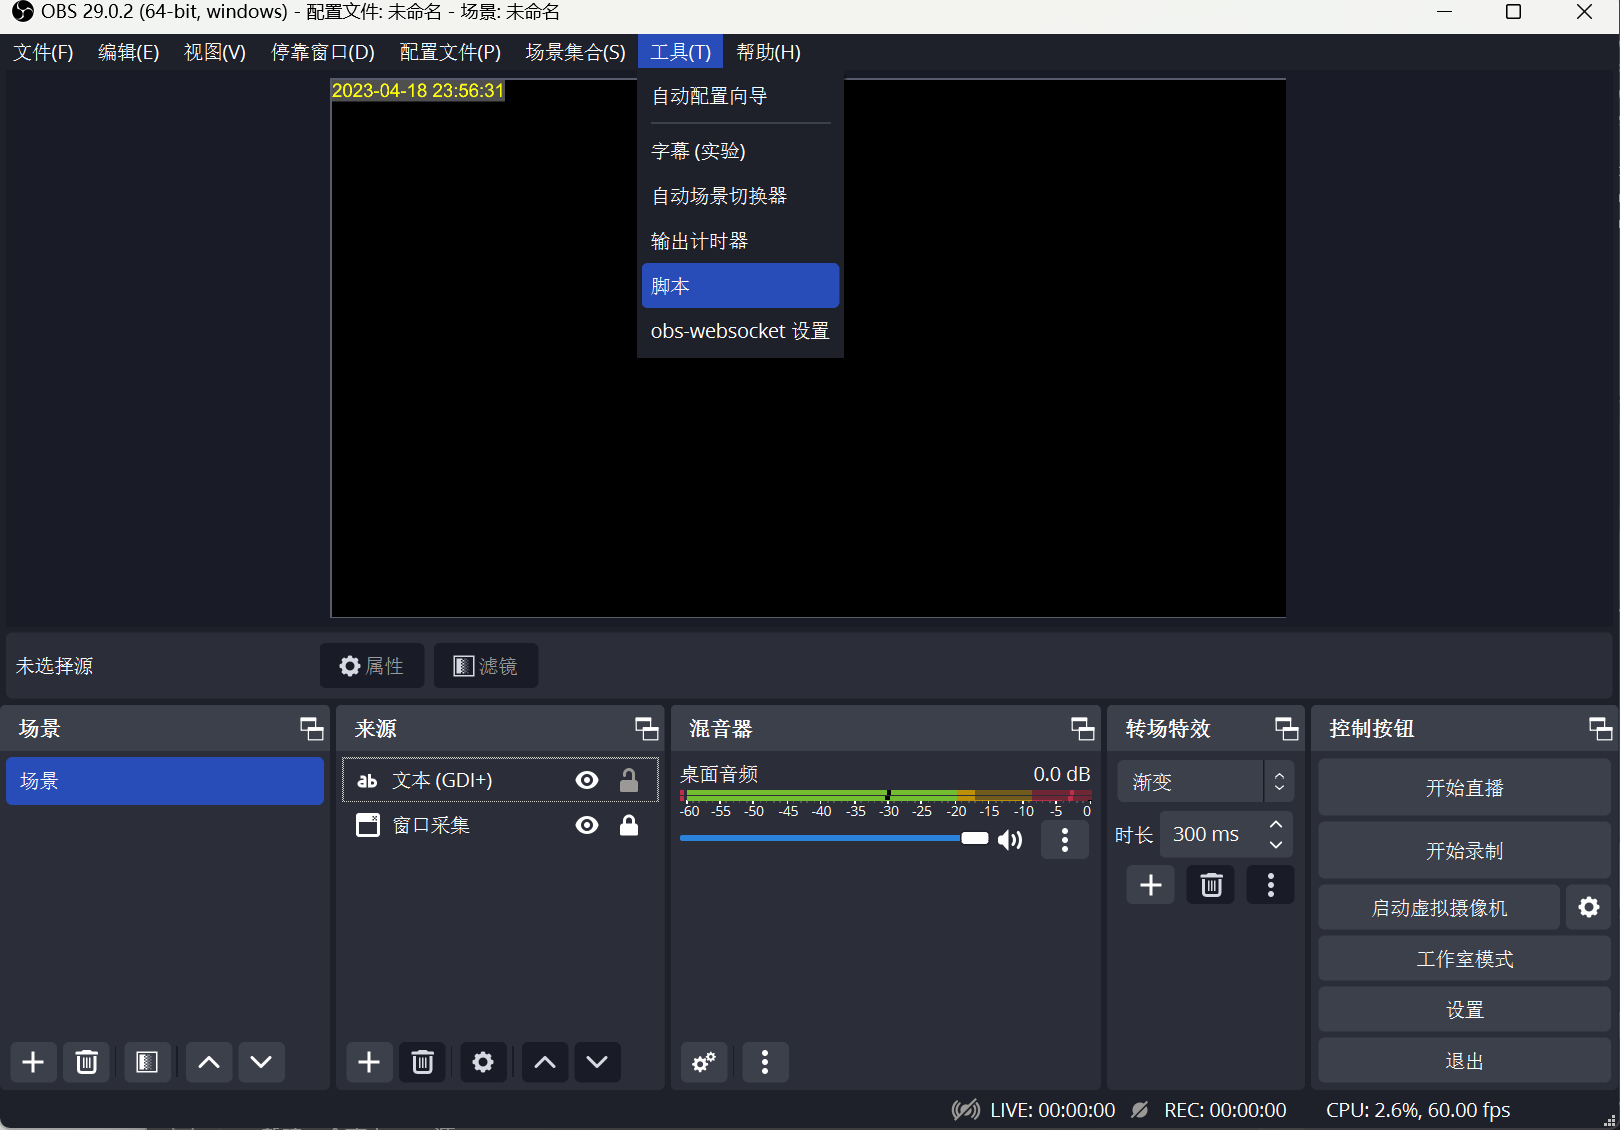The height and width of the screenshot is (1130, 1620).
Task: Move source up in Sources panel
Action: (545, 1062)
